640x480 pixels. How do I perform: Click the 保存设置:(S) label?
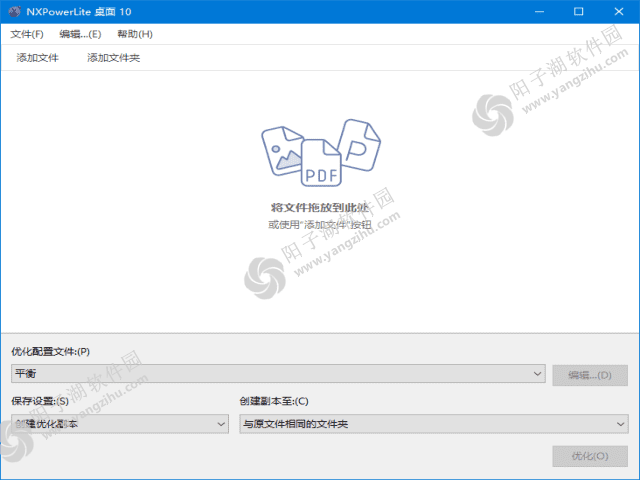(40, 401)
